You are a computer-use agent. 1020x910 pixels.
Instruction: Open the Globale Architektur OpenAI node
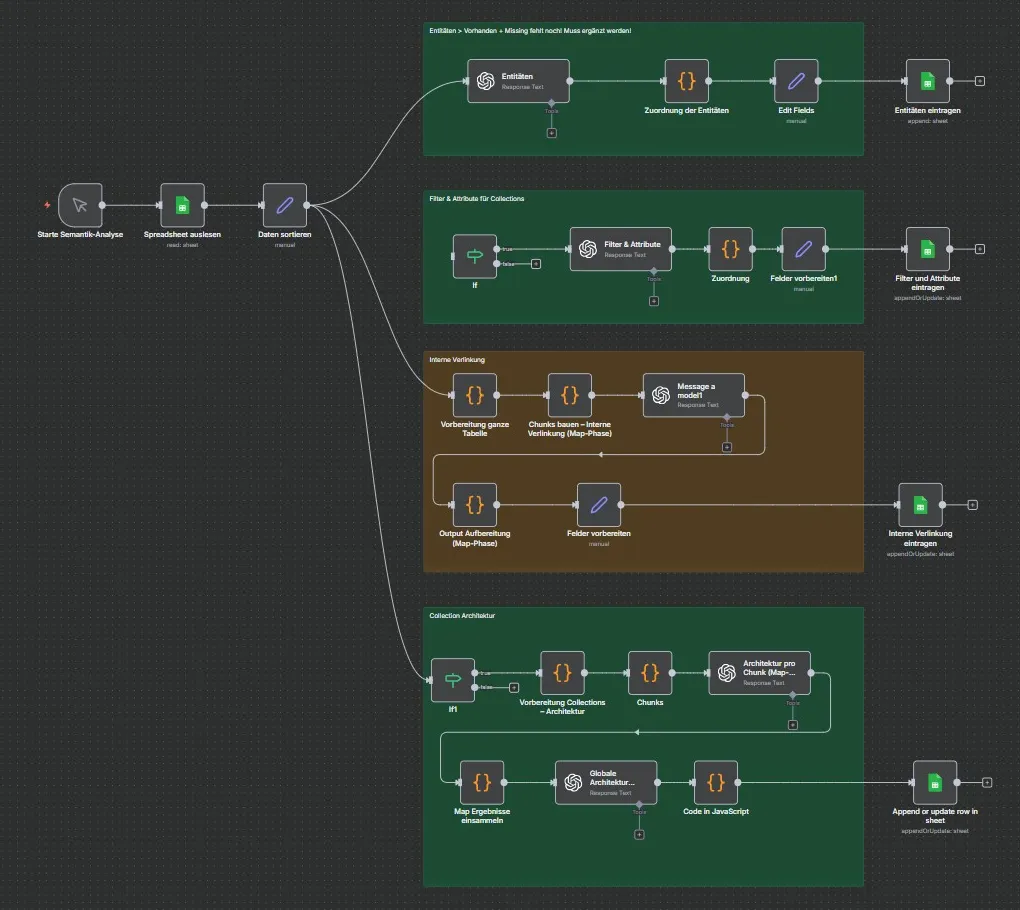606,783
